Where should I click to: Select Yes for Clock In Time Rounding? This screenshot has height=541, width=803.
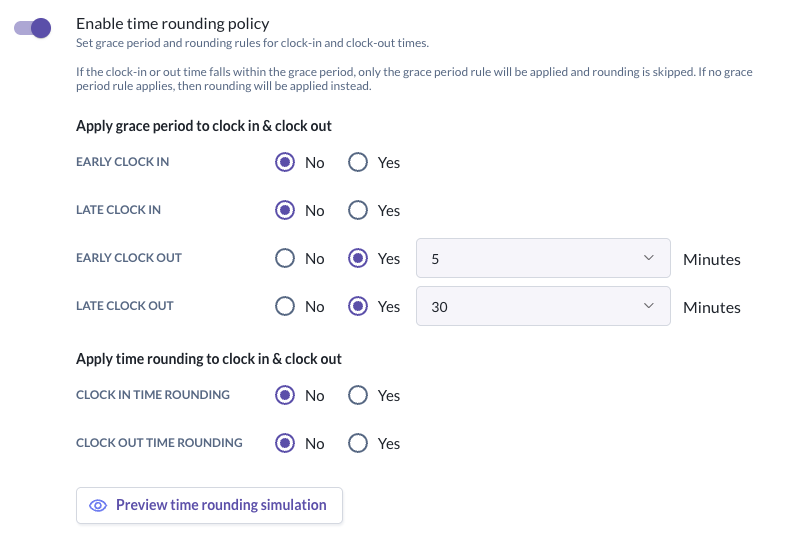click(358, 395)
